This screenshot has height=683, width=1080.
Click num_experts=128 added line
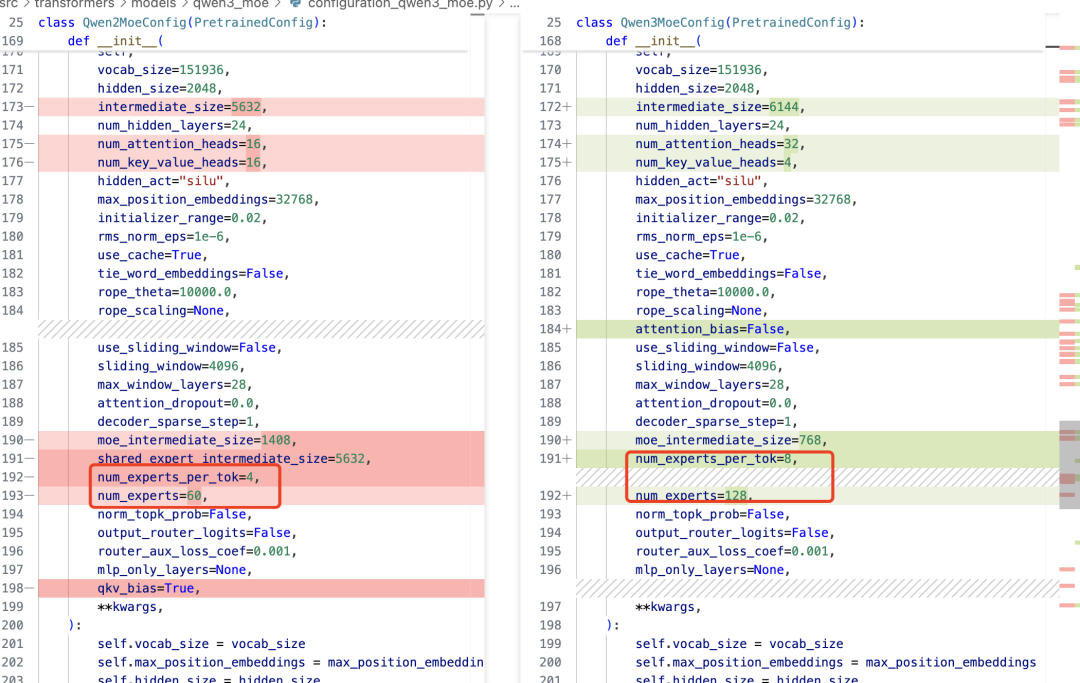[694, 496]
